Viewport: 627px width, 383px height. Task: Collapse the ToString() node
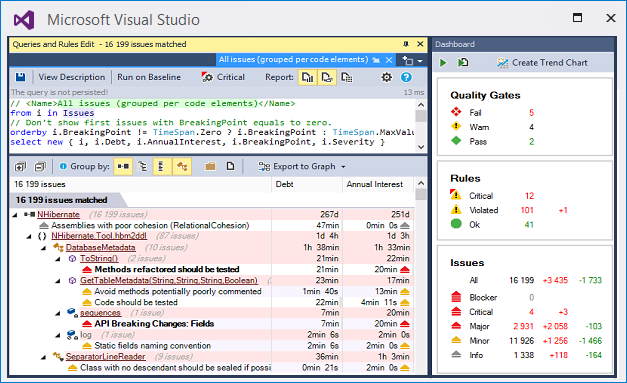(58, 259)
